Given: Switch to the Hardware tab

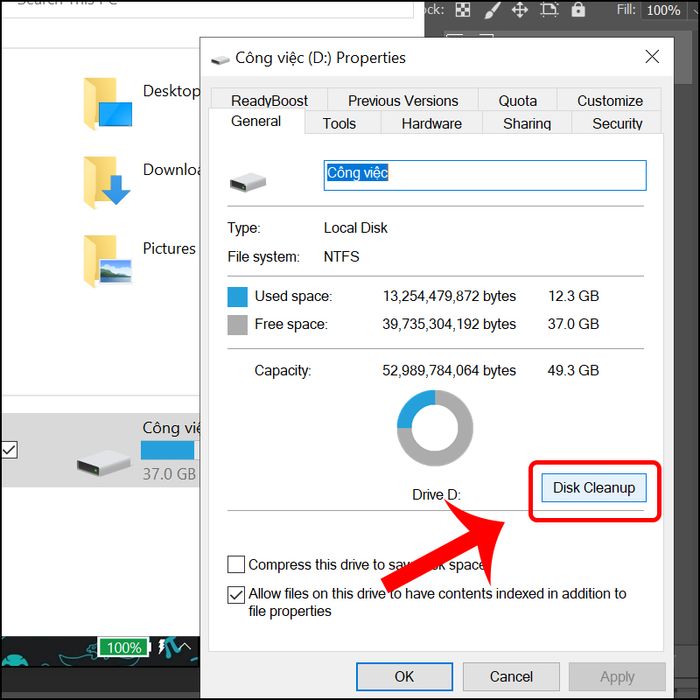Looking at the screenshot, I should (431, 123).
